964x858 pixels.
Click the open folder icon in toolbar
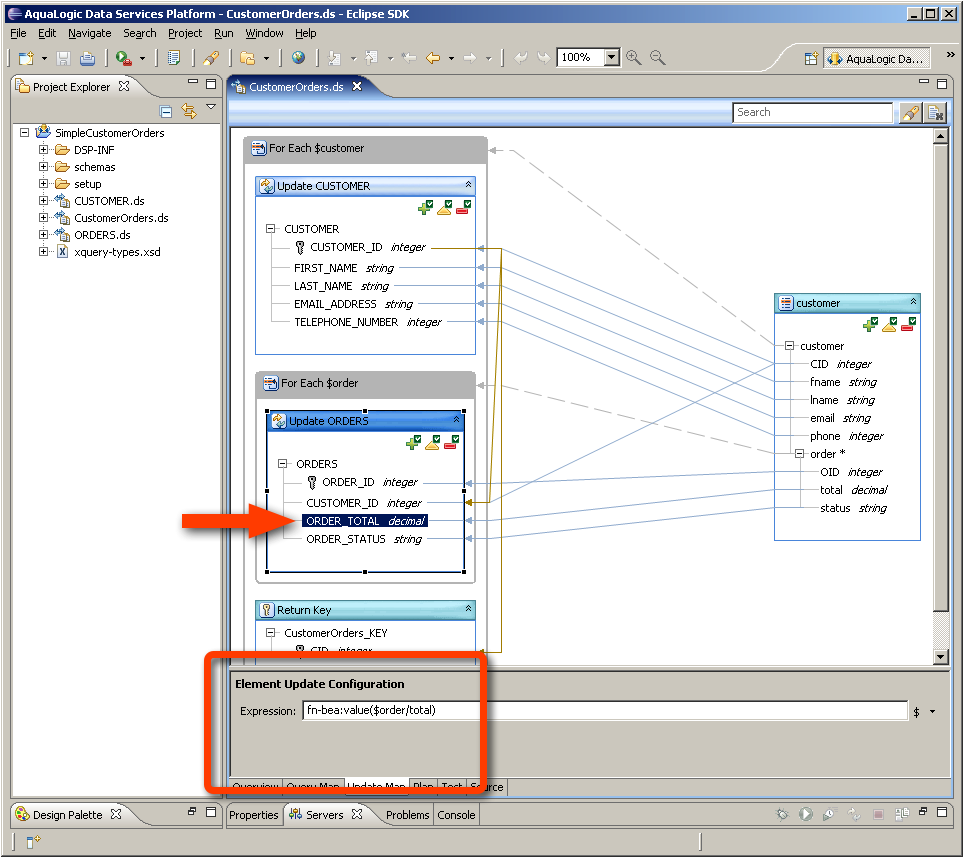coord(248,58)
